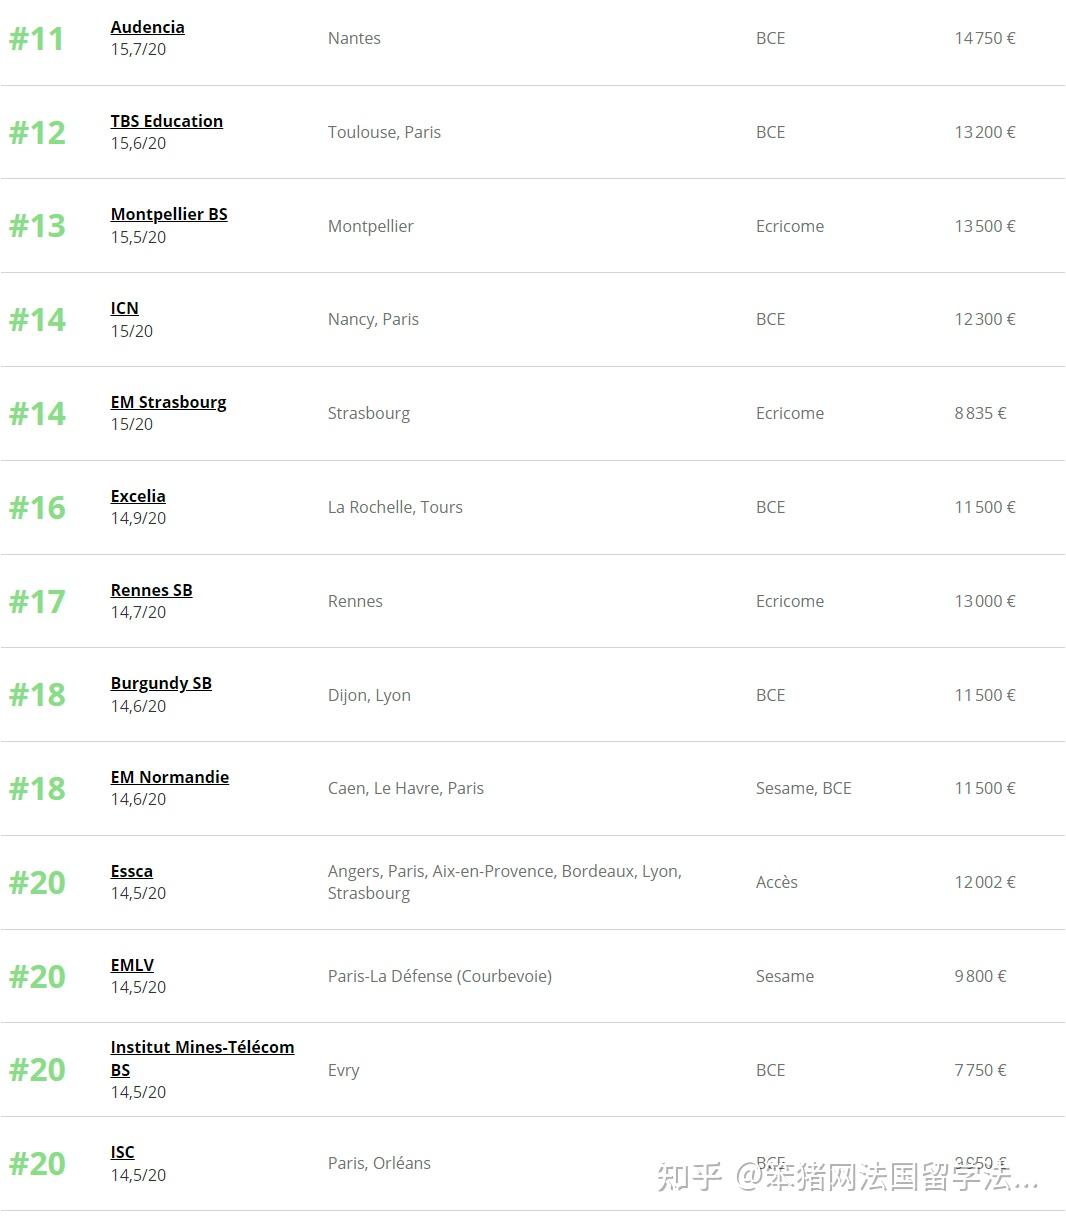1066x1221 pixels.
Task: Click the #11 rank number
Action: (37, 39)
